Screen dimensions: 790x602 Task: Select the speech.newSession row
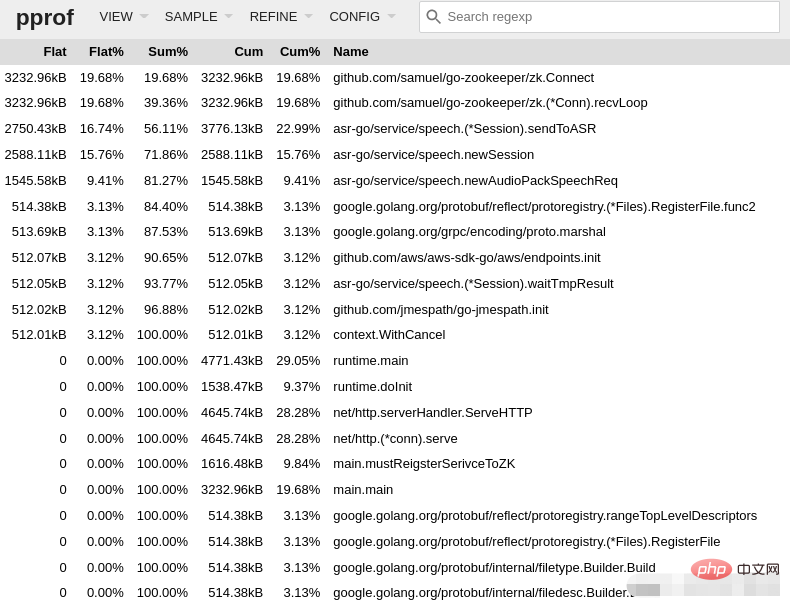(433, 154)
